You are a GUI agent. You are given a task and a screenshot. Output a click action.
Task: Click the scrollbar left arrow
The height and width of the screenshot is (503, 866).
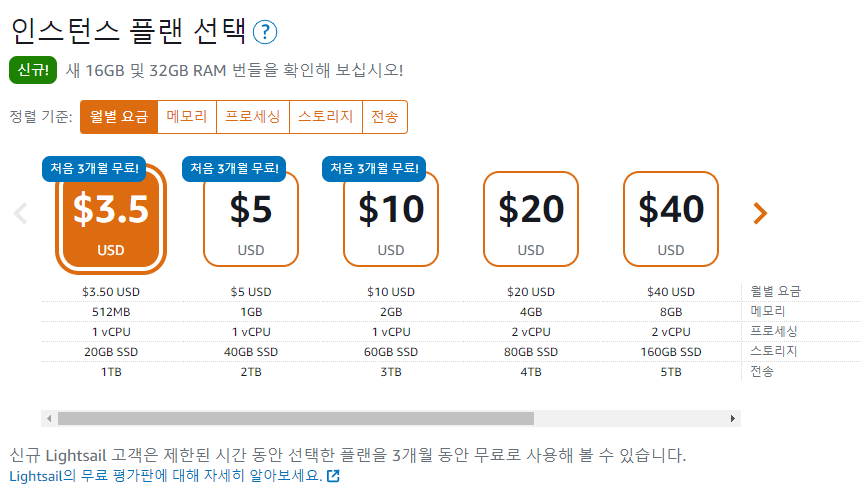[47, 418]
